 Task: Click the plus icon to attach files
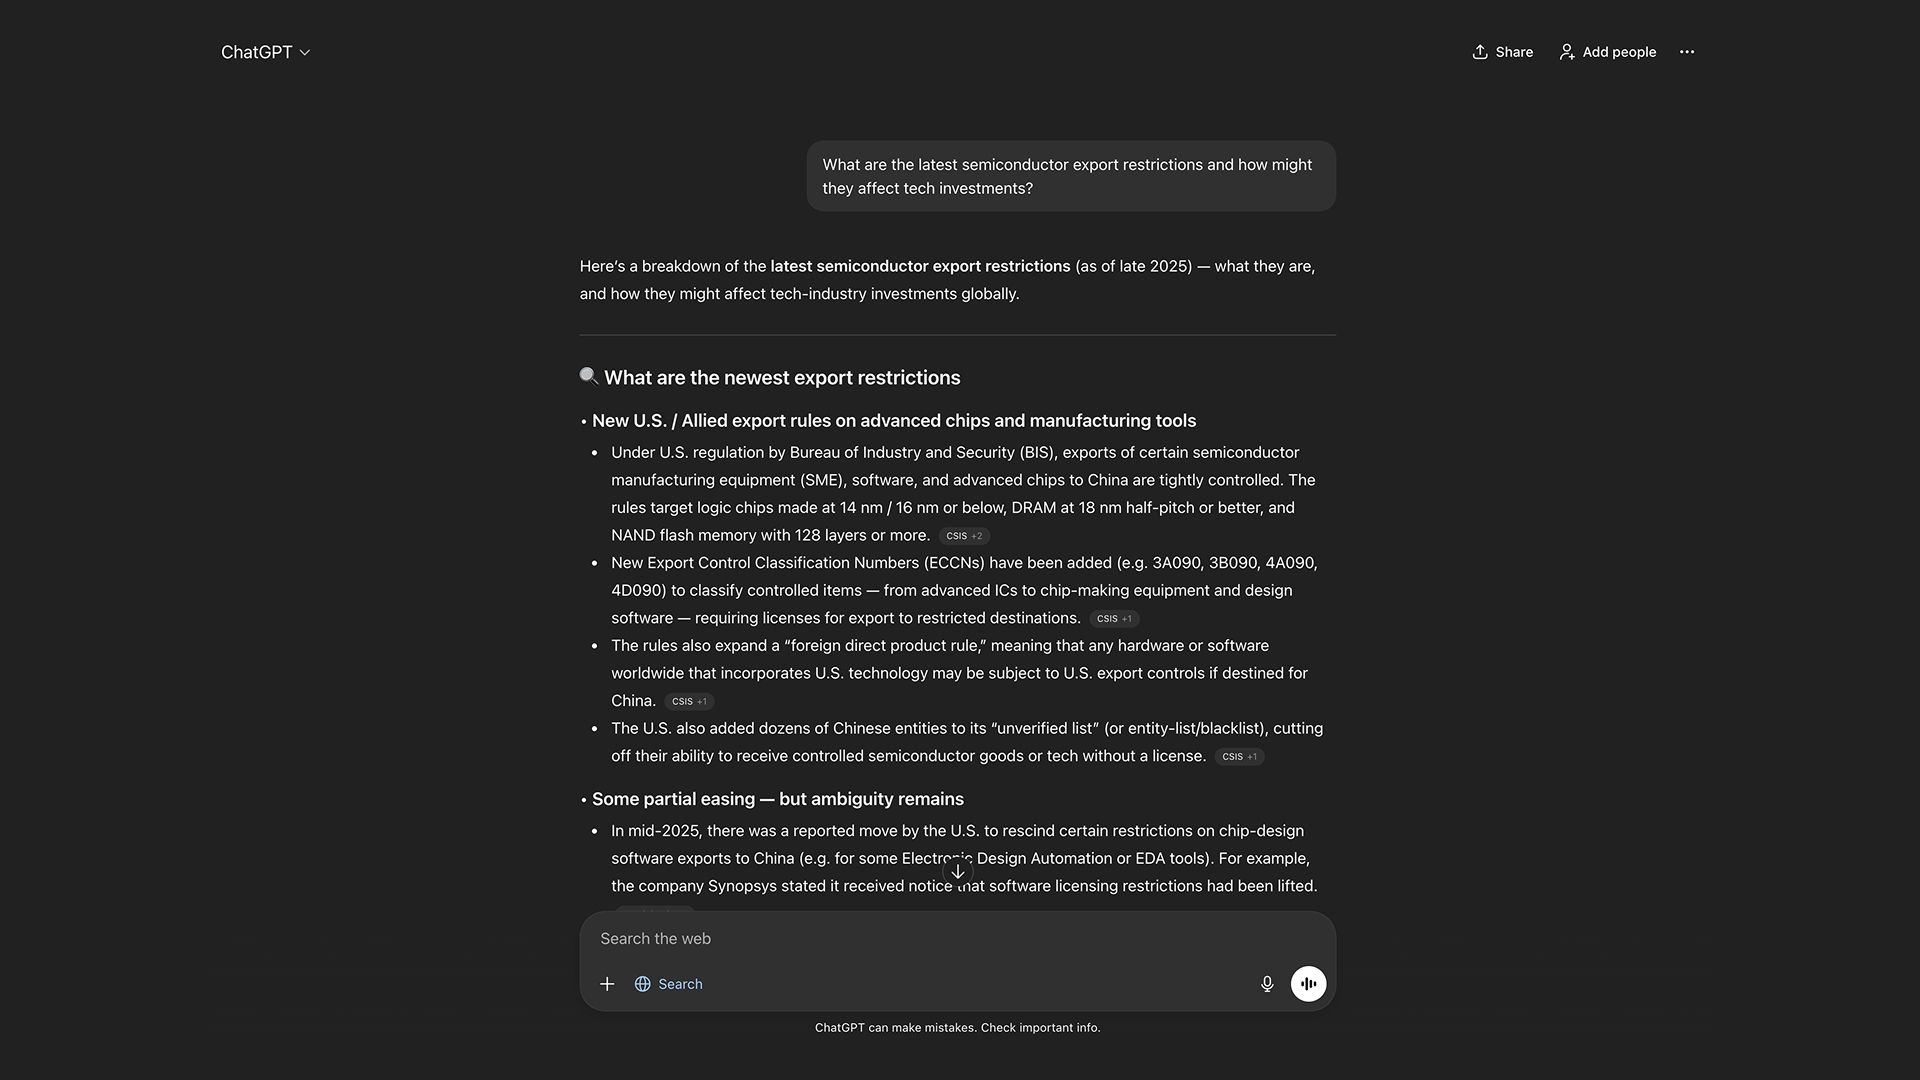pyautogui.click(x=607, y=983)
